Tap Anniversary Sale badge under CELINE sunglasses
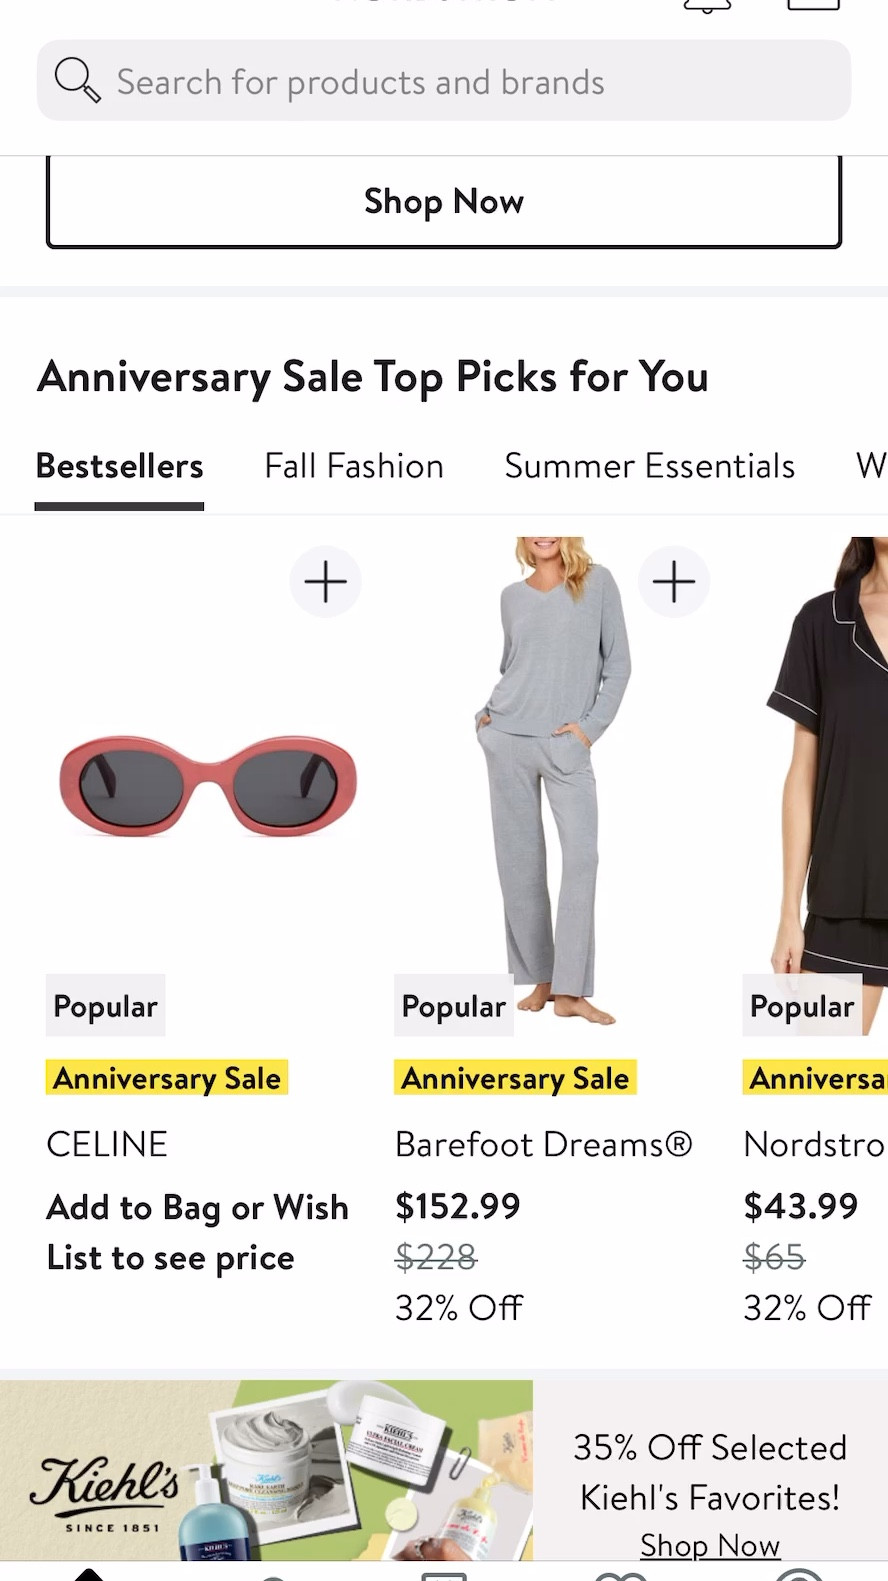888x1581 pixels. click(167, 1078)
